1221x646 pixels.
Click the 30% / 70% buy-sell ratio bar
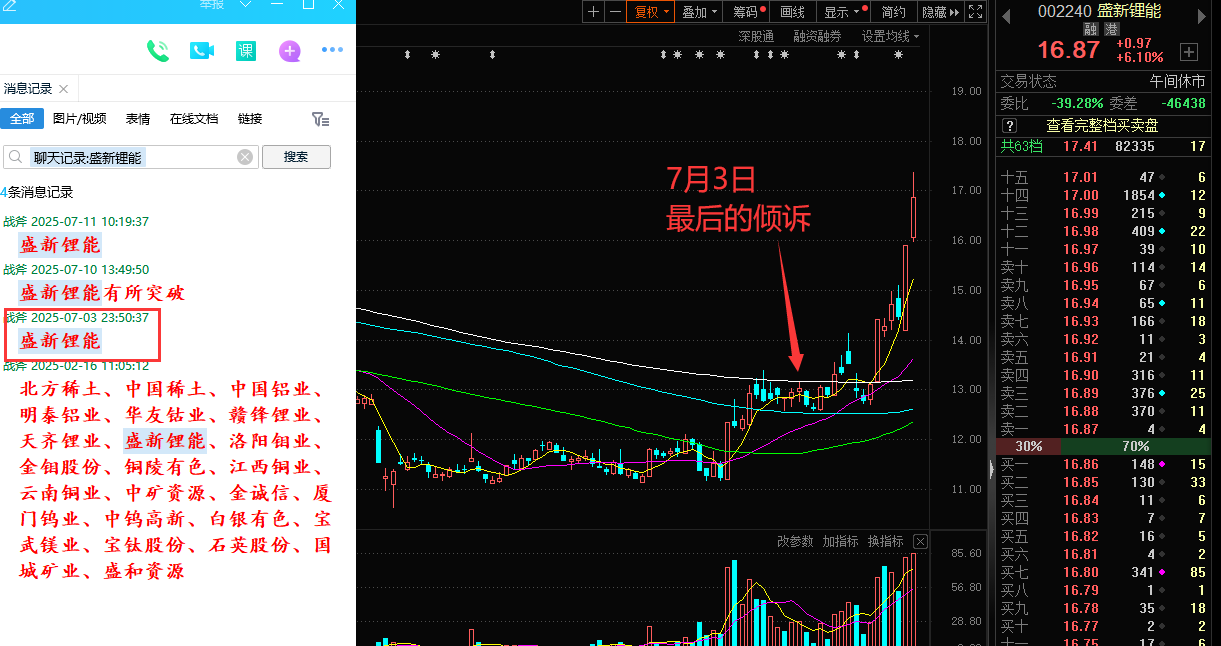[x=1104, y=446]
